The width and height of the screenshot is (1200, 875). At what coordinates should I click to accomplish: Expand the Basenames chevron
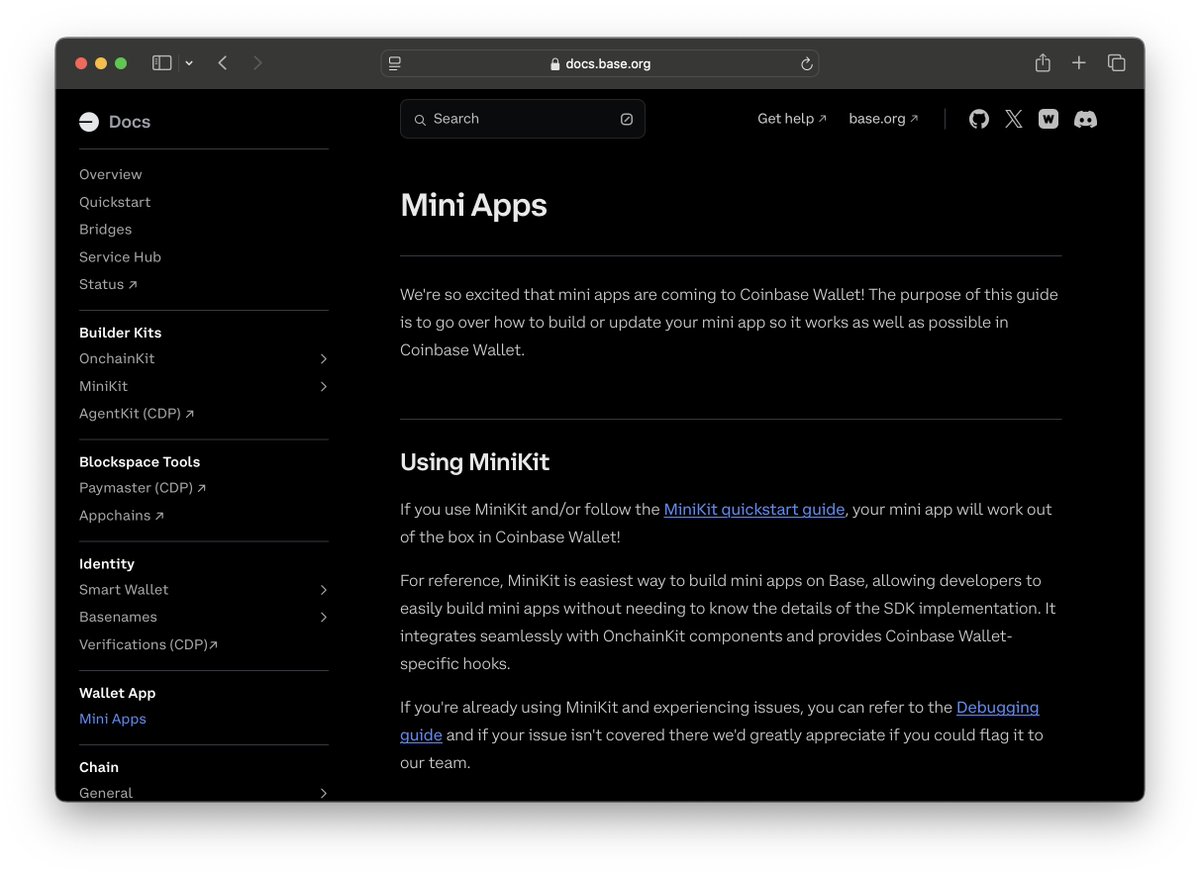coord(323,617)
